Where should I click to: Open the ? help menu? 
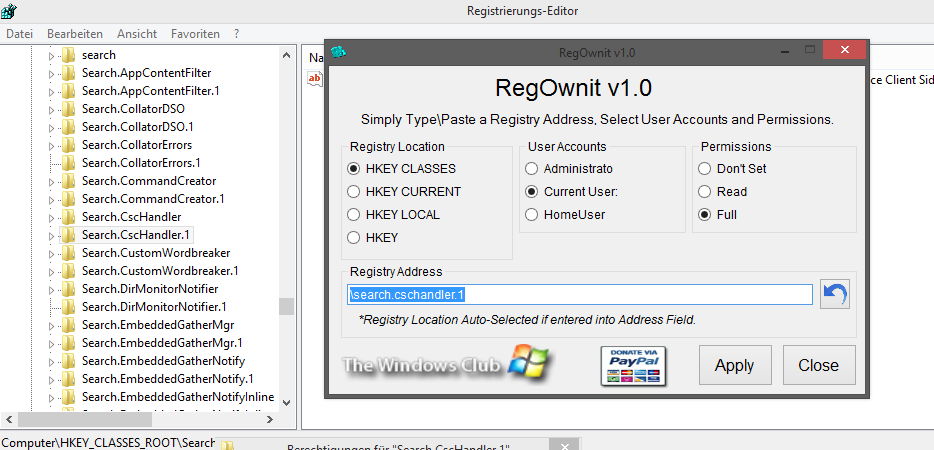(x=236, y=34)
